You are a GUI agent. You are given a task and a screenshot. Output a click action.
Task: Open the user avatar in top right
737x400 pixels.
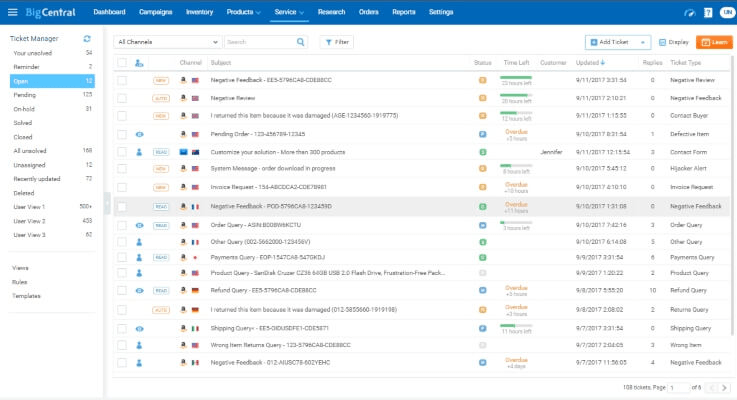click(728, 12)
